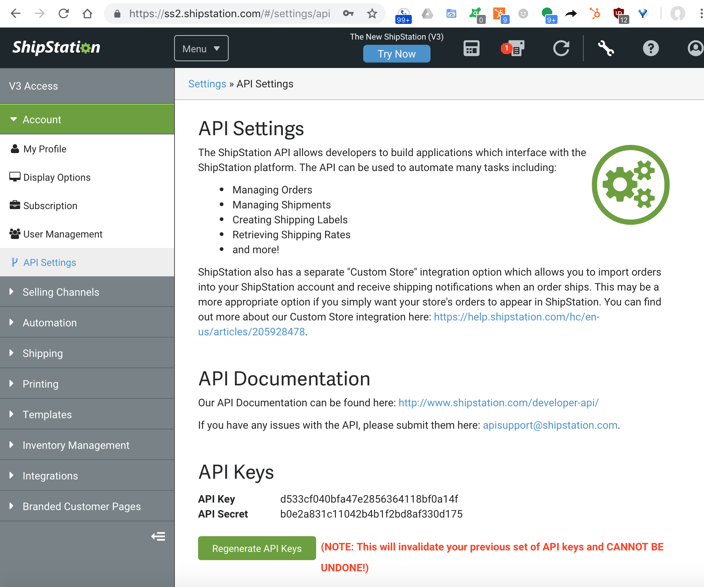Click Regenerate API Keys button

(x=257, y=548)
